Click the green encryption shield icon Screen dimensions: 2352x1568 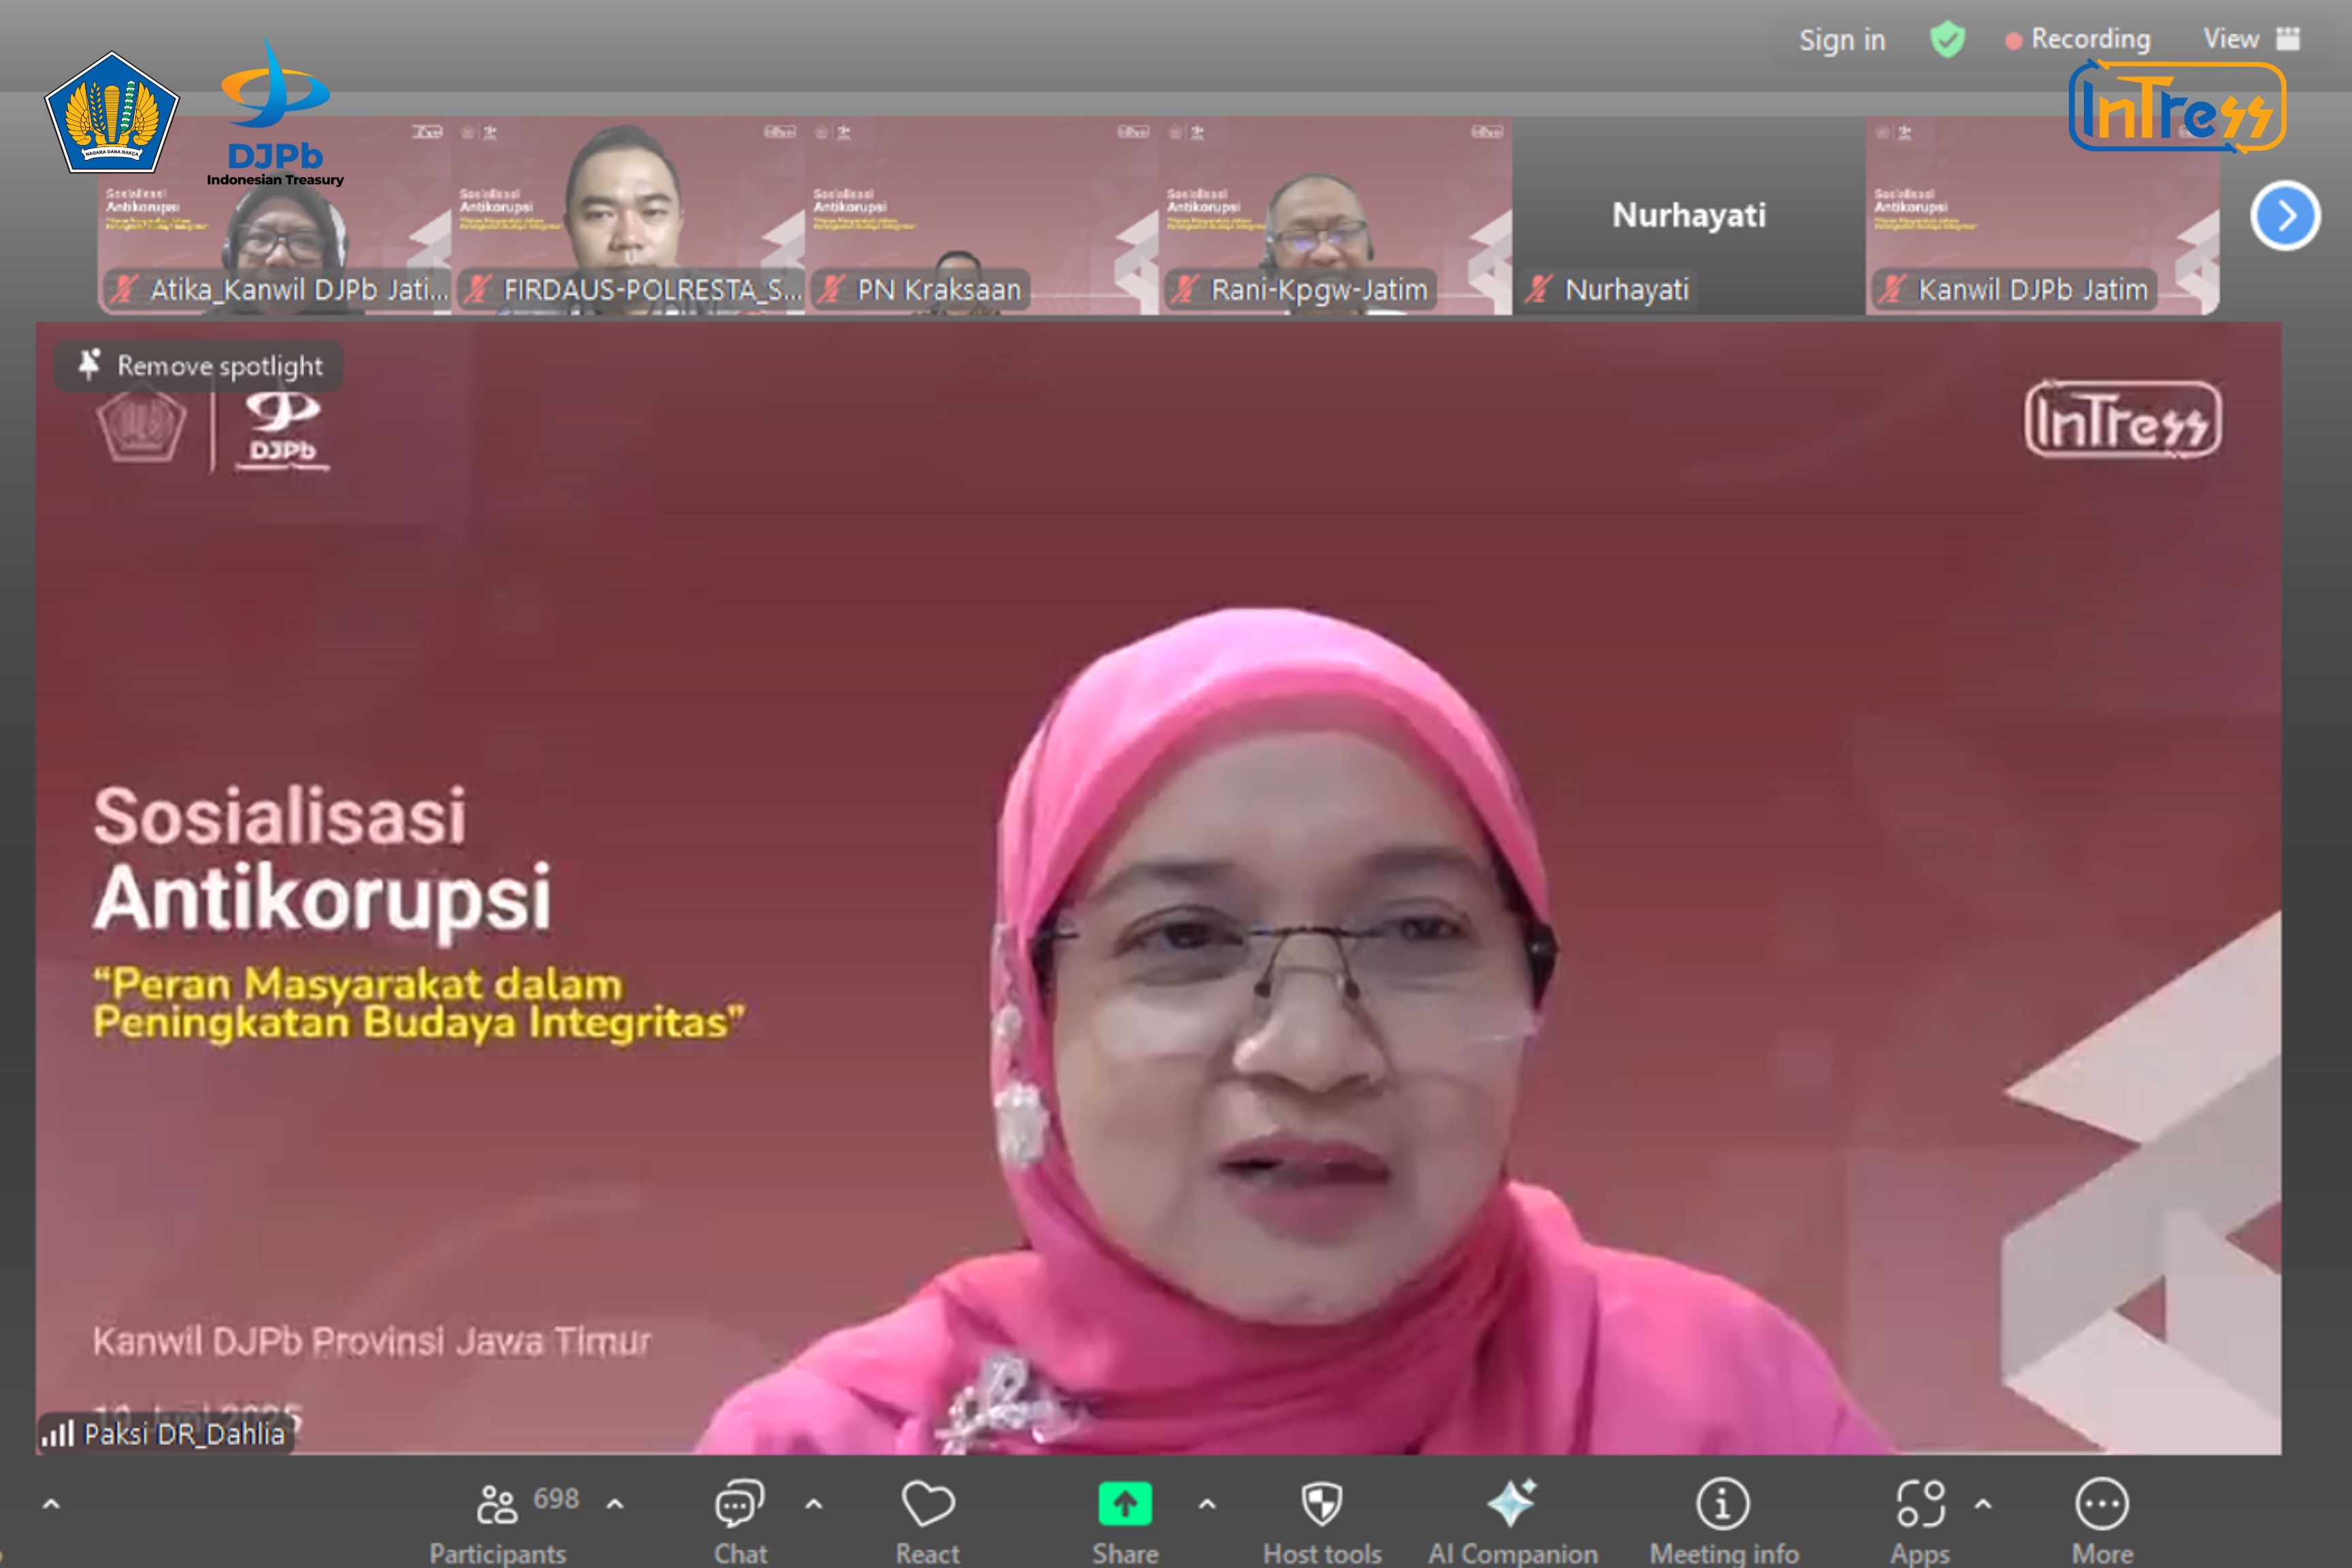pos(1946,40)
